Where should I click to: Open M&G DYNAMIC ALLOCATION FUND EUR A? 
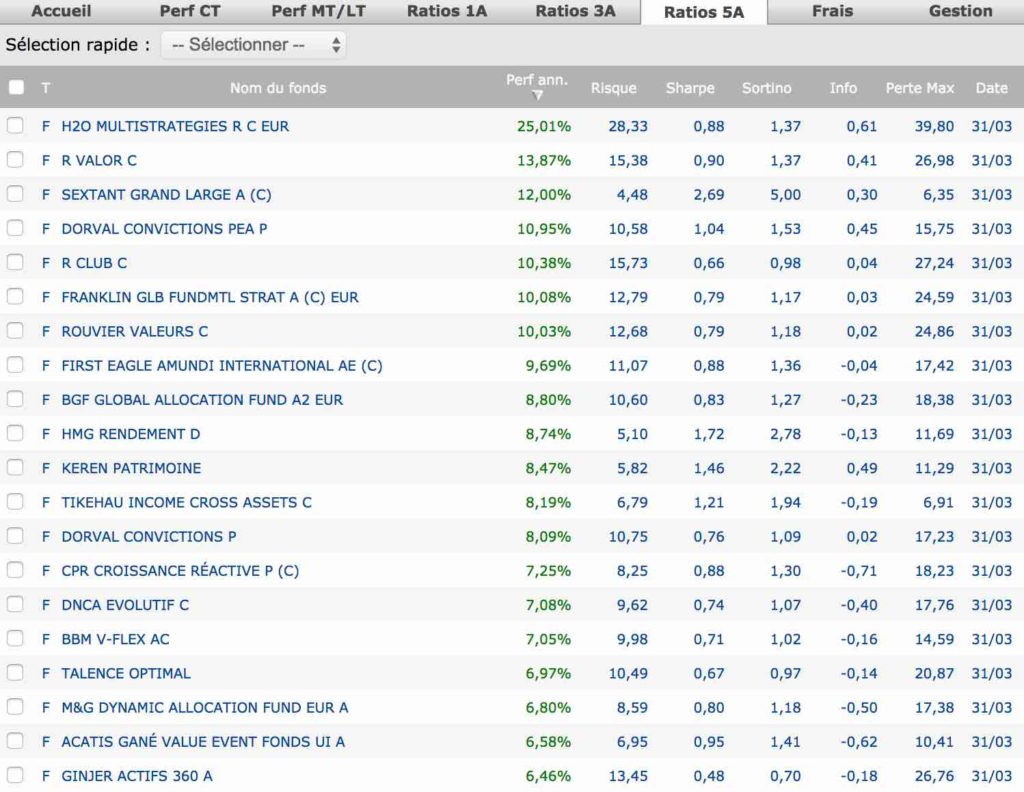click(x=204, y=708)
